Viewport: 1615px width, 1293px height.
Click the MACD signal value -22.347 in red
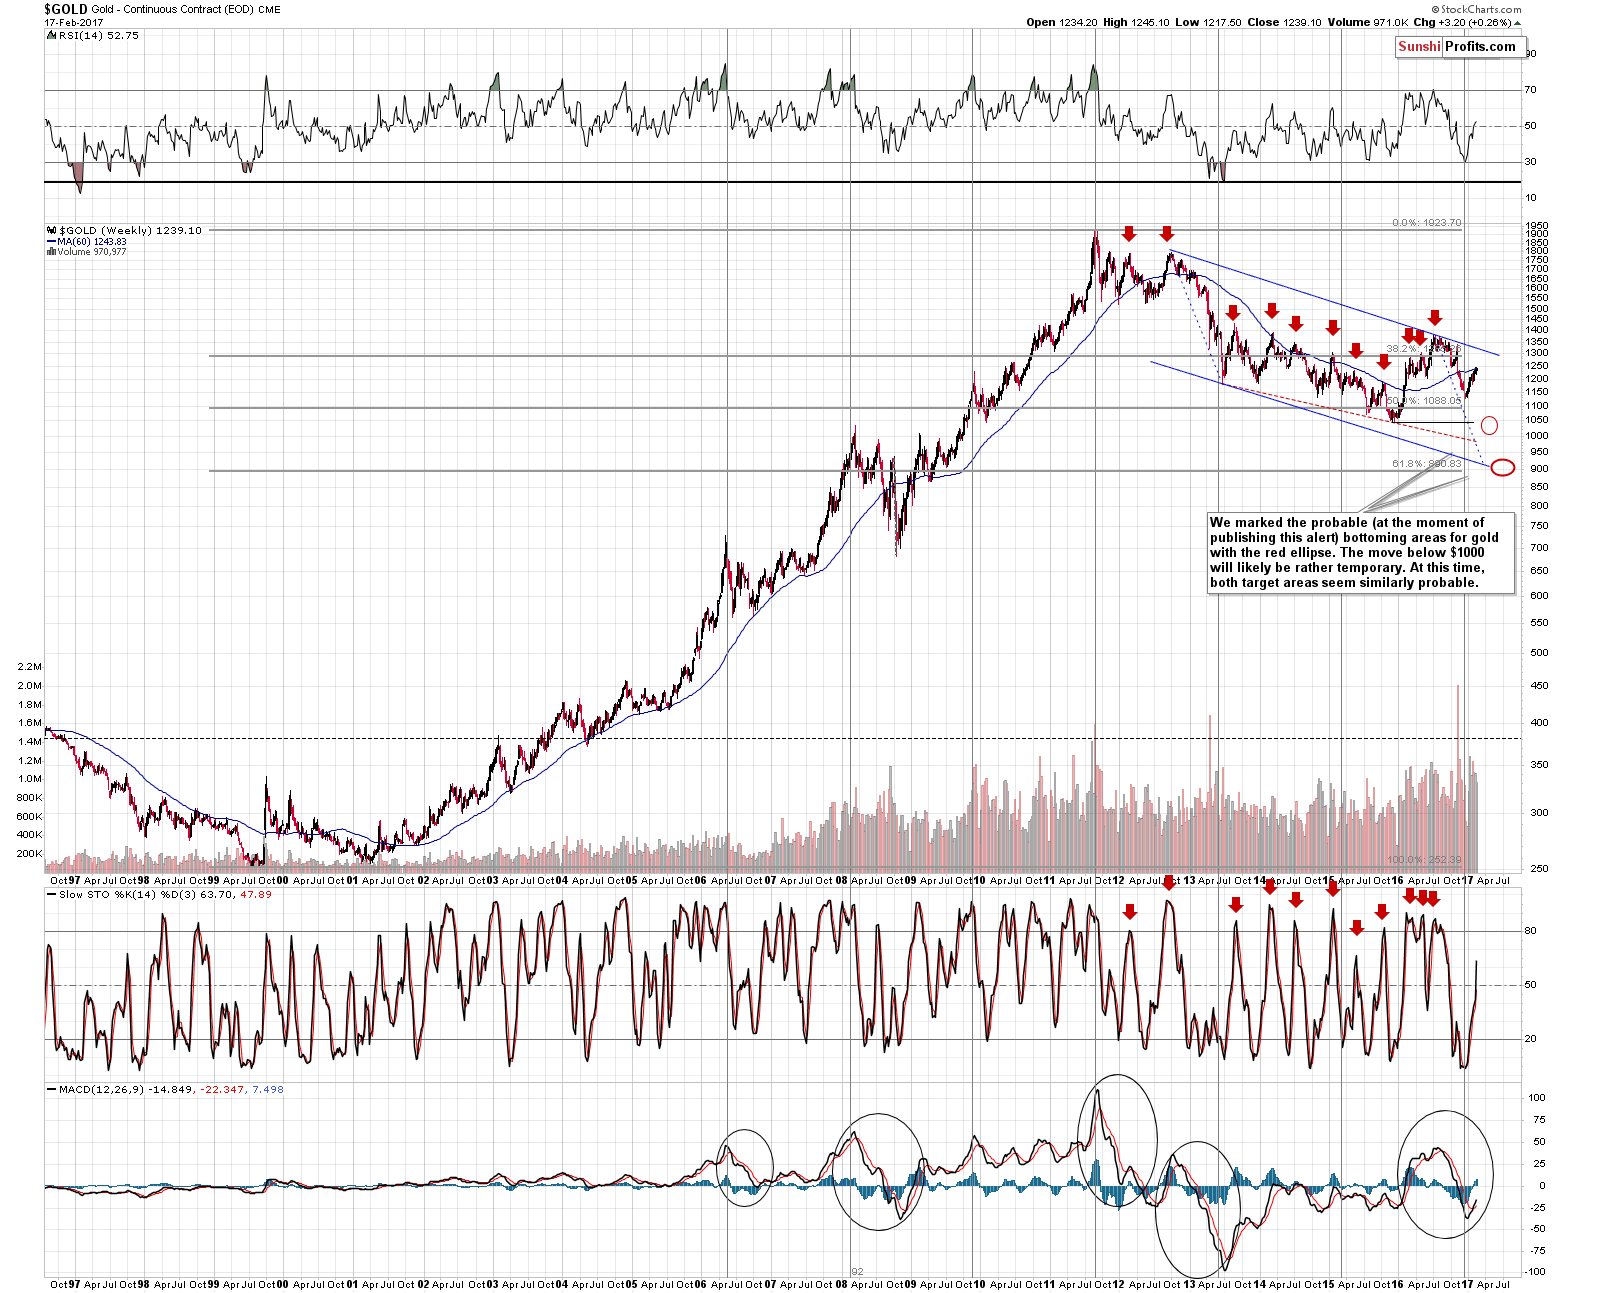point(222,1089)
